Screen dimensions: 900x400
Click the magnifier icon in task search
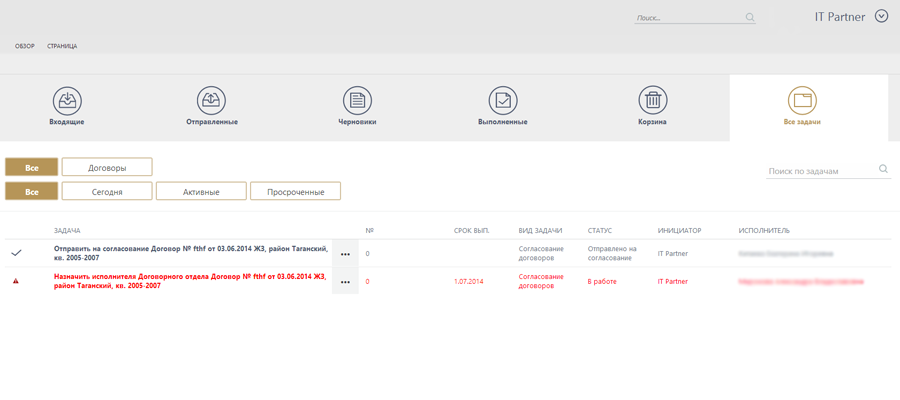point(883,169)
